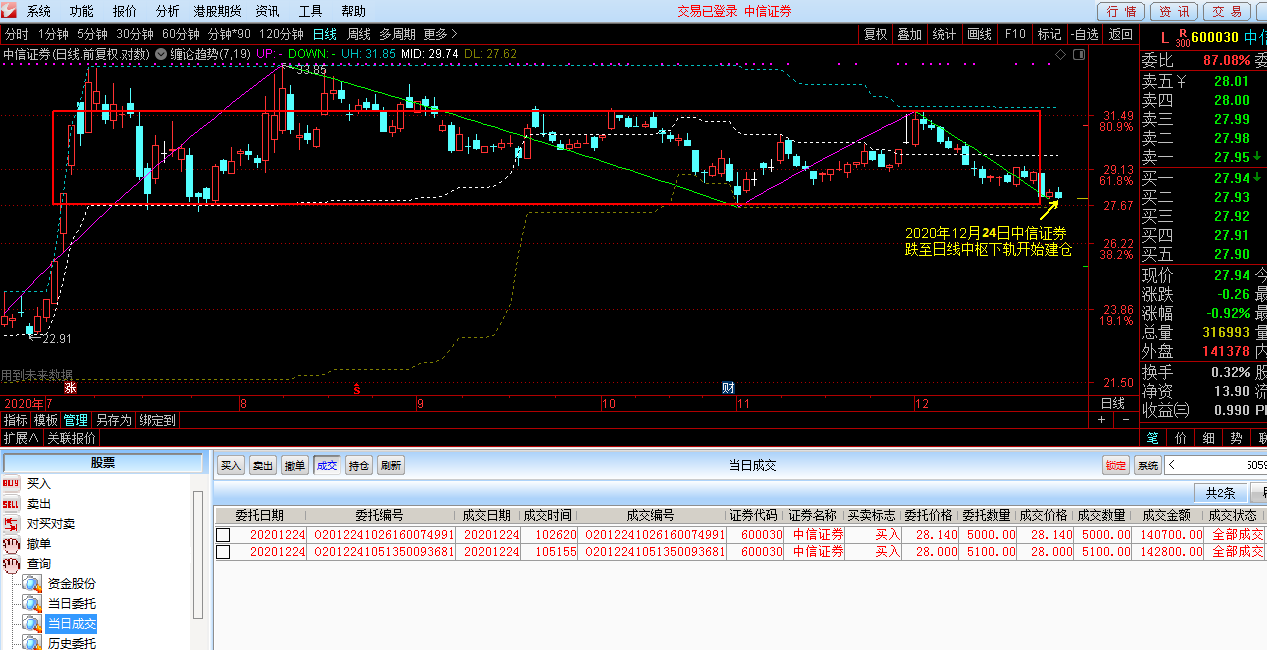The image size is (1267, 650).
Task: Click the red BUY icon beside 买入
Action: tap(11, 484)
